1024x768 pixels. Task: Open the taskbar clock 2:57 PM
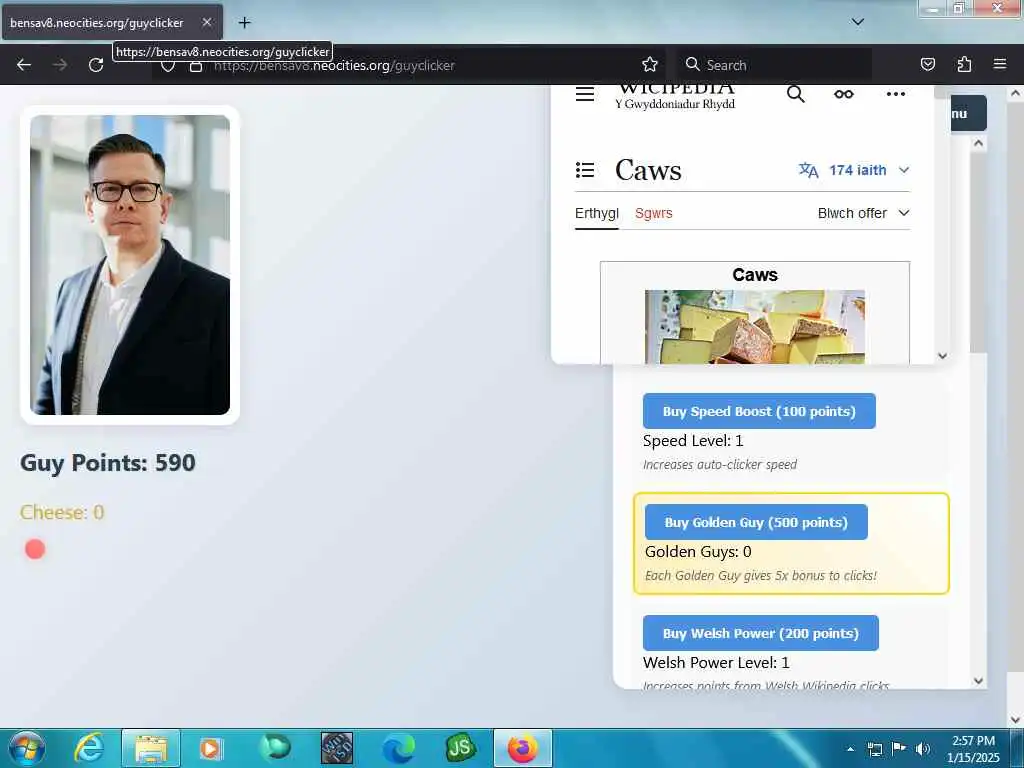tap(973, 749)
